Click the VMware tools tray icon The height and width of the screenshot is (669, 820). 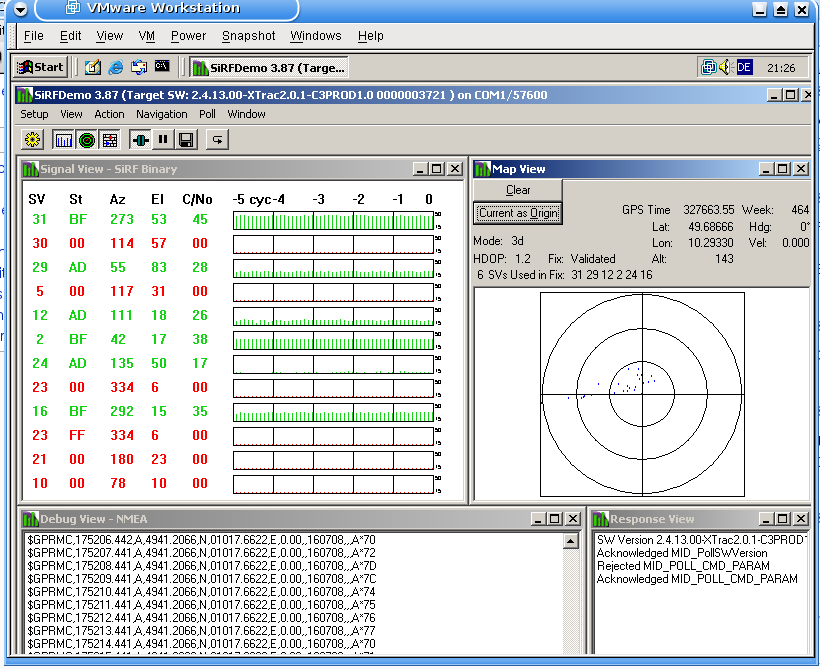tap(709, 67)
